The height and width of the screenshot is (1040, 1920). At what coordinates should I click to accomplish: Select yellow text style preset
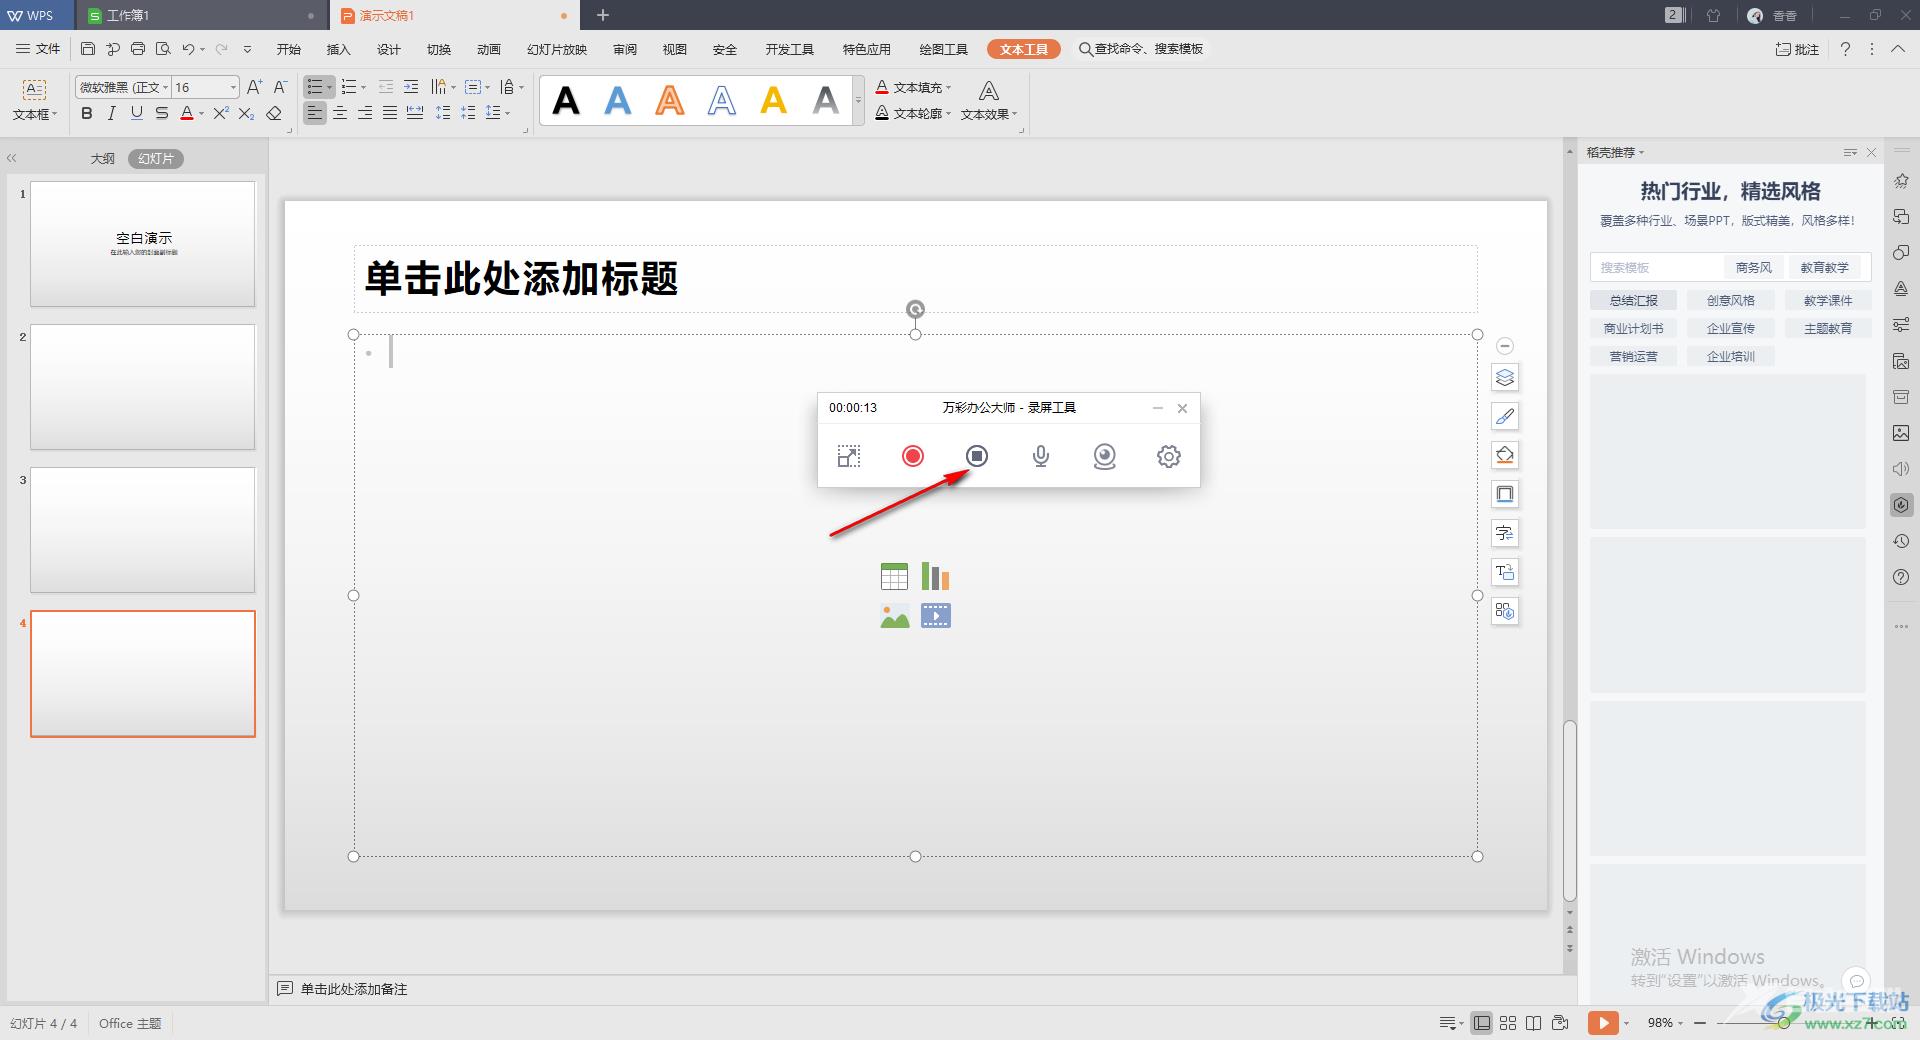pos(773,100)
